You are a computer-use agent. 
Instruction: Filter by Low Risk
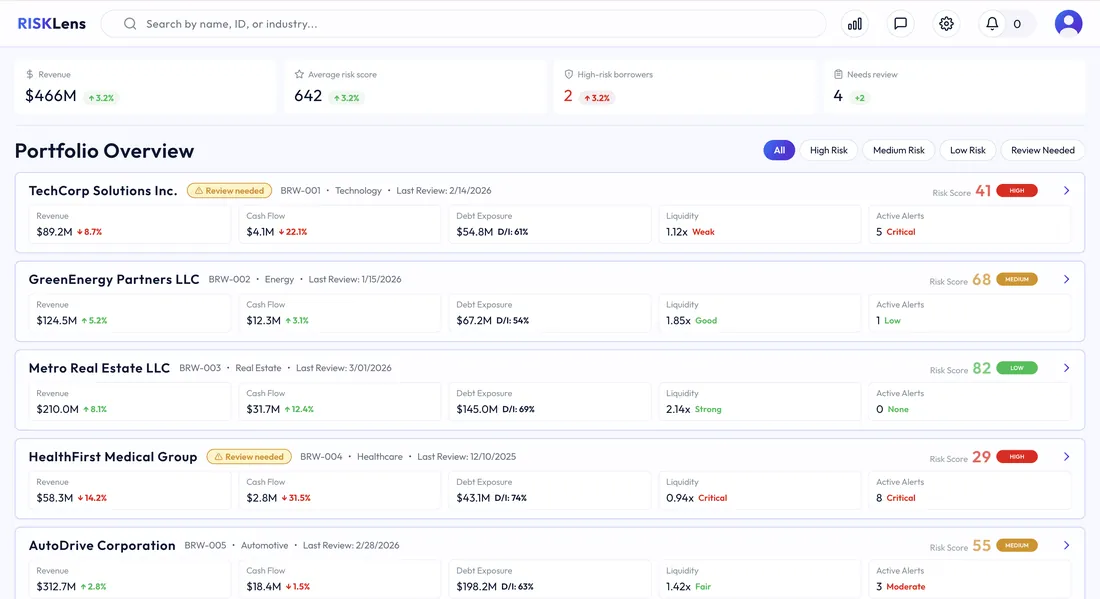coord(967,150)
